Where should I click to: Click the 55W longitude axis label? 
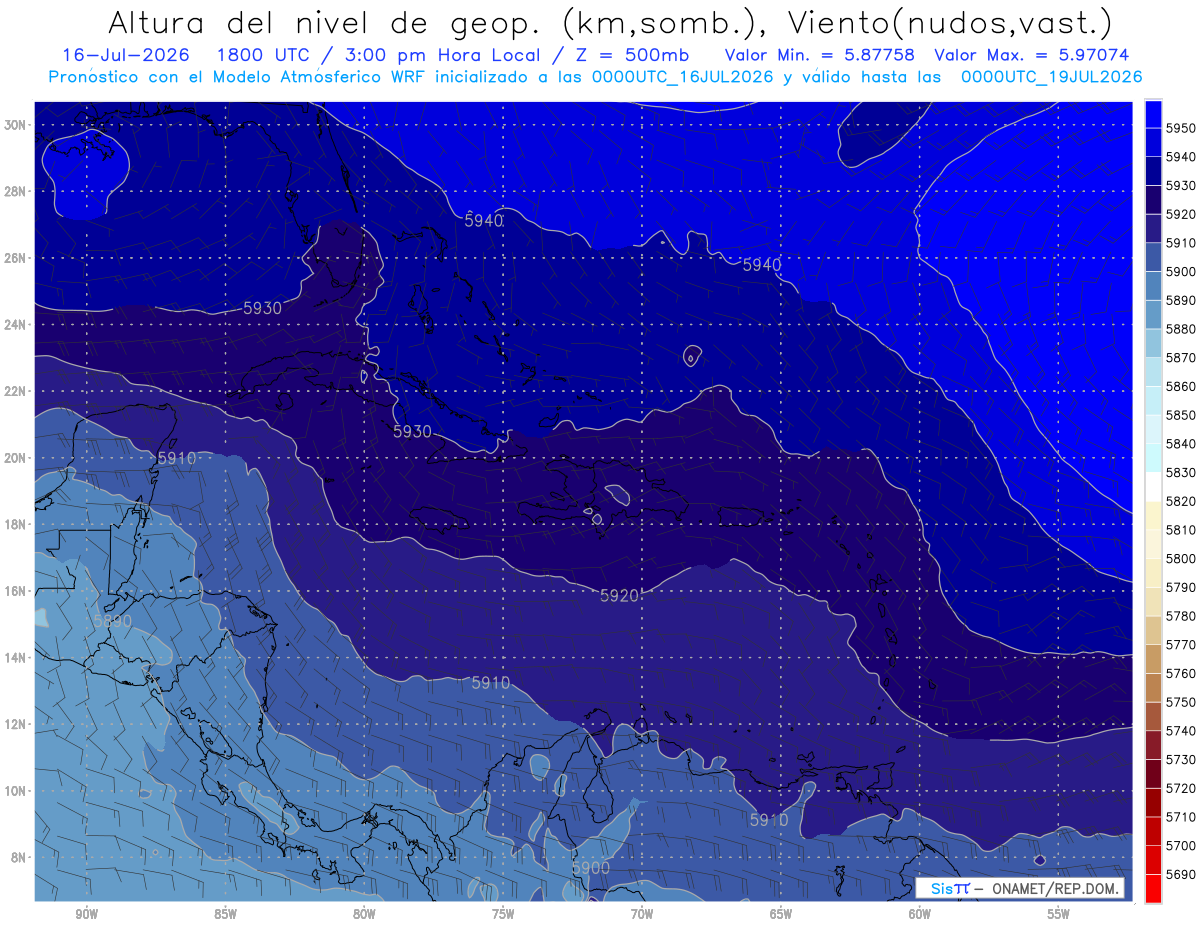1059,914
